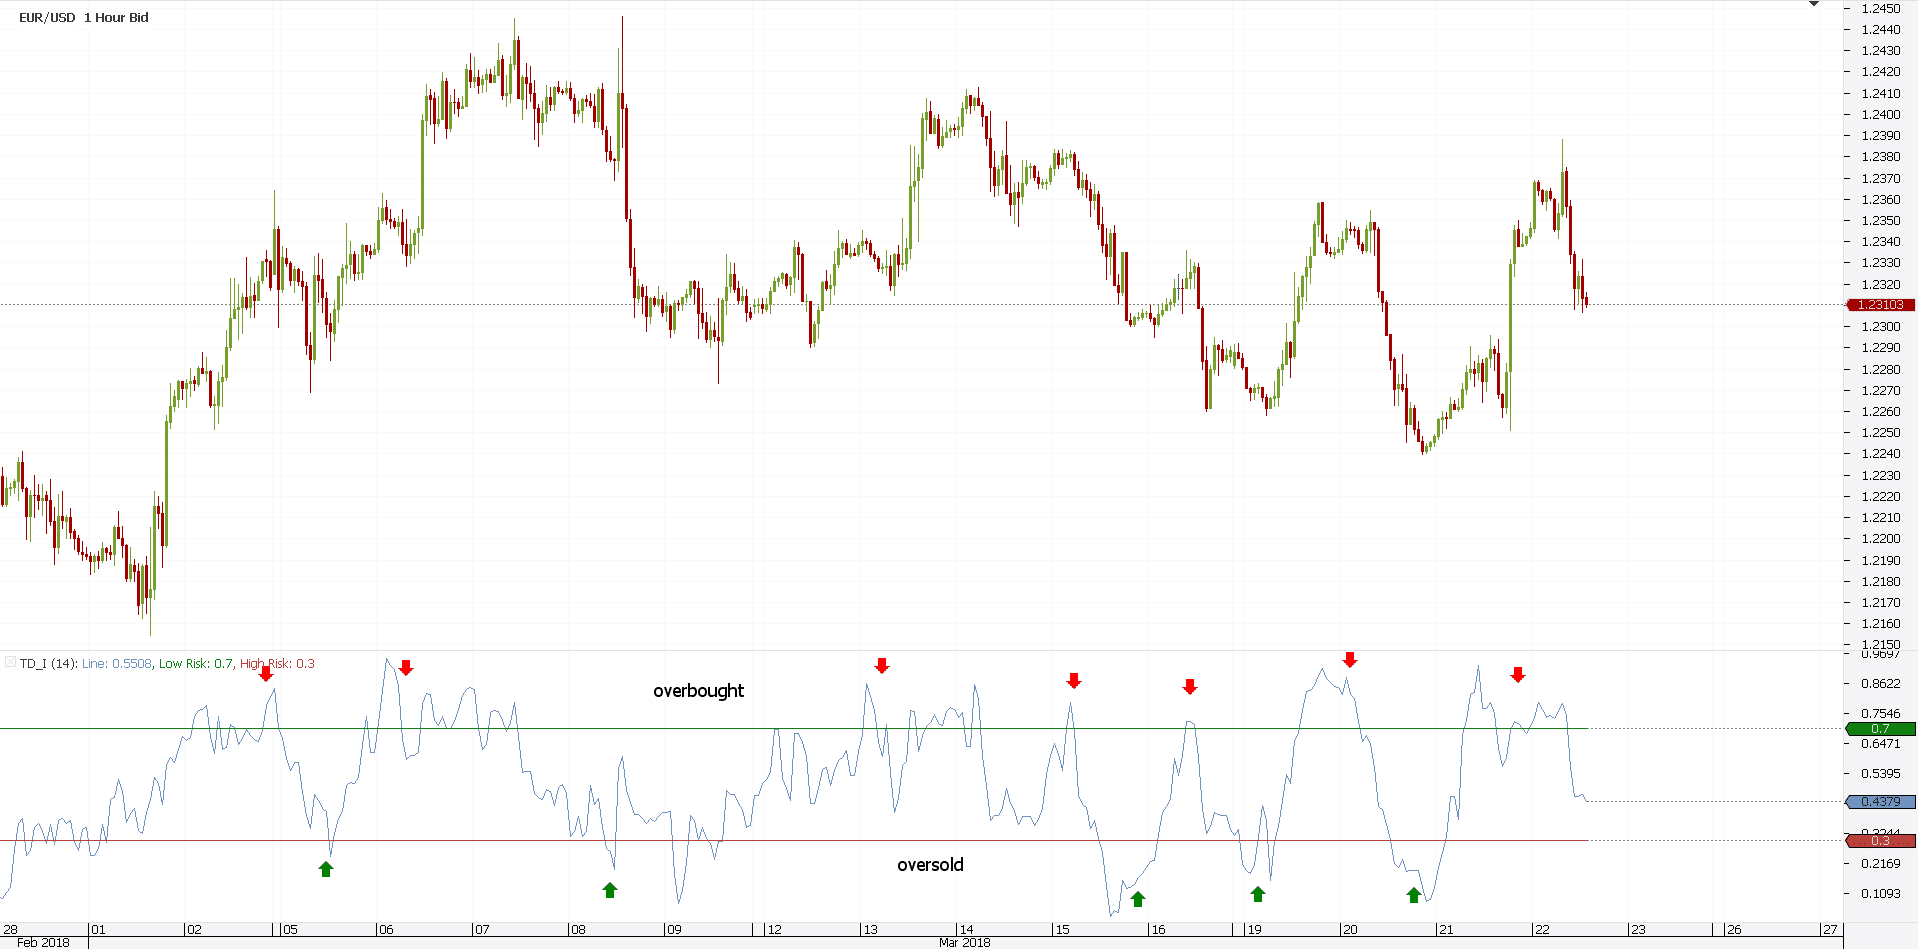Click the oversold label in the indicator pane

click(931, 864)
